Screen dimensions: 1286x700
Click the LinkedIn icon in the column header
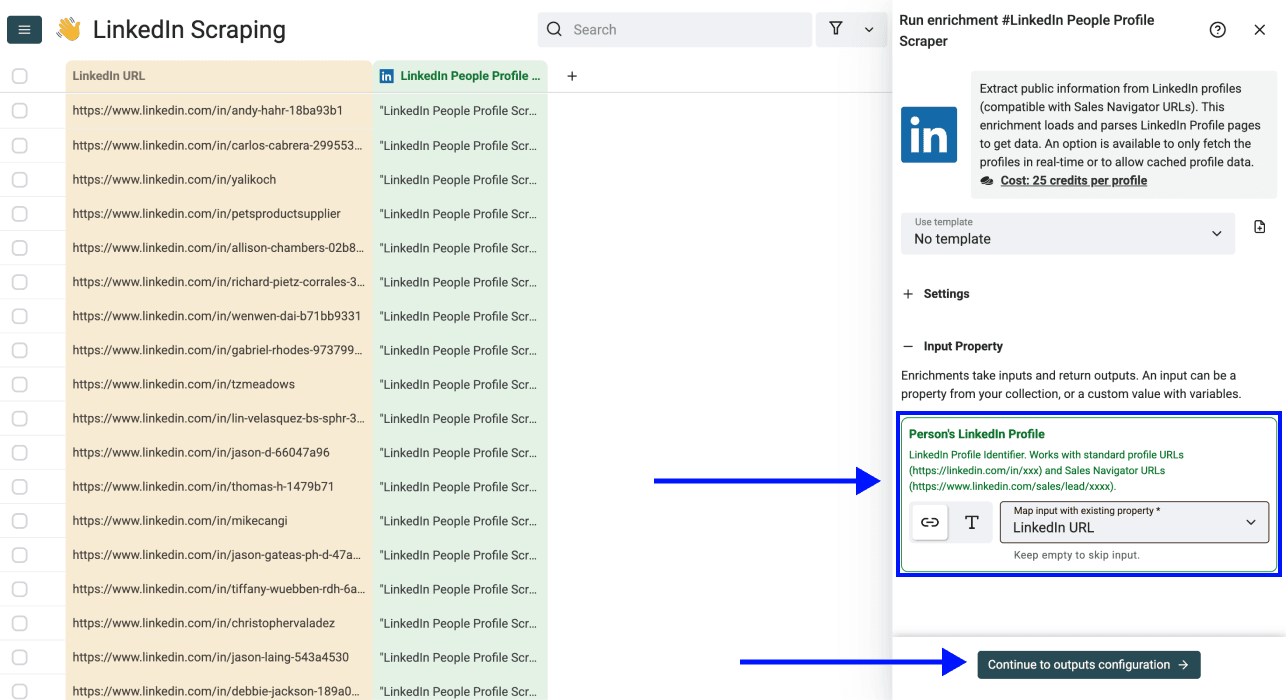[x=386, y=75]
